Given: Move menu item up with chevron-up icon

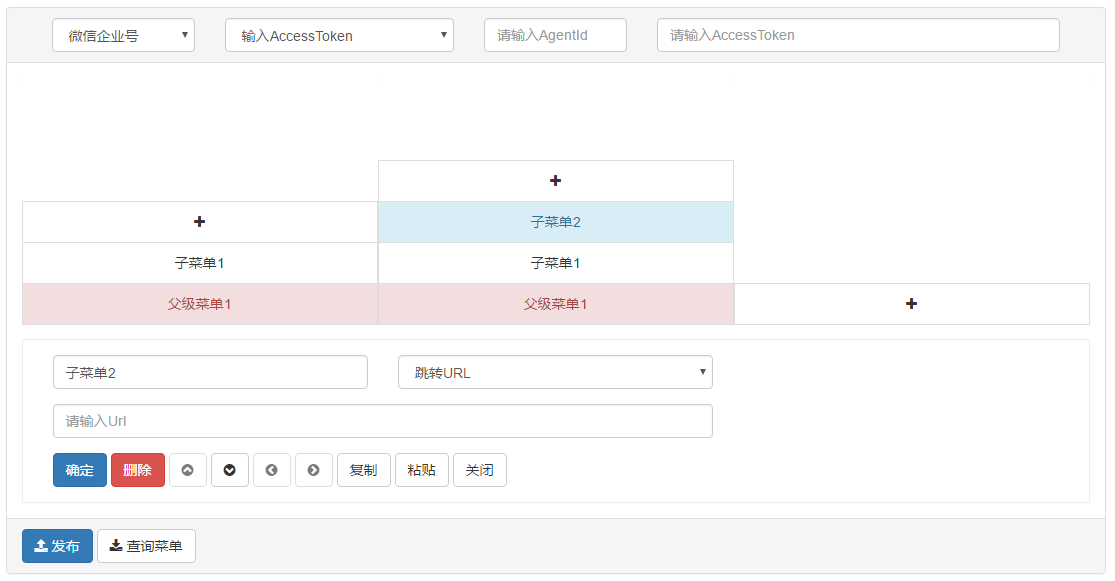Looking at the screenshot, I should [x=188, y=470].
